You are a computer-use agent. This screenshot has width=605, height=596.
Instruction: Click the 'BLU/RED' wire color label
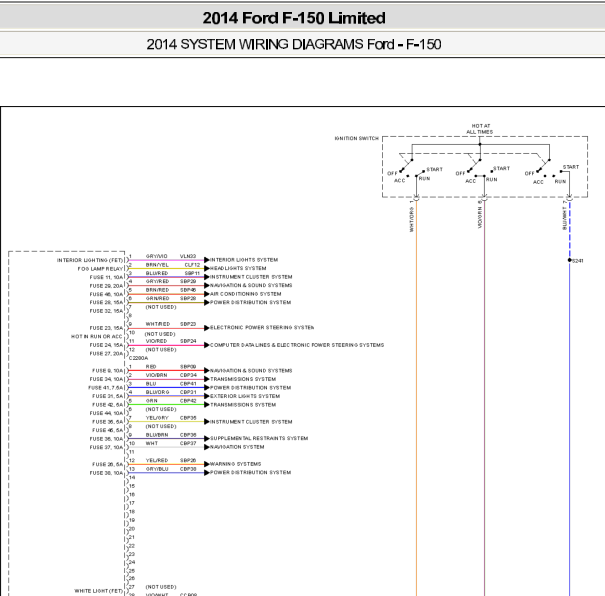[x=157, y=273]
